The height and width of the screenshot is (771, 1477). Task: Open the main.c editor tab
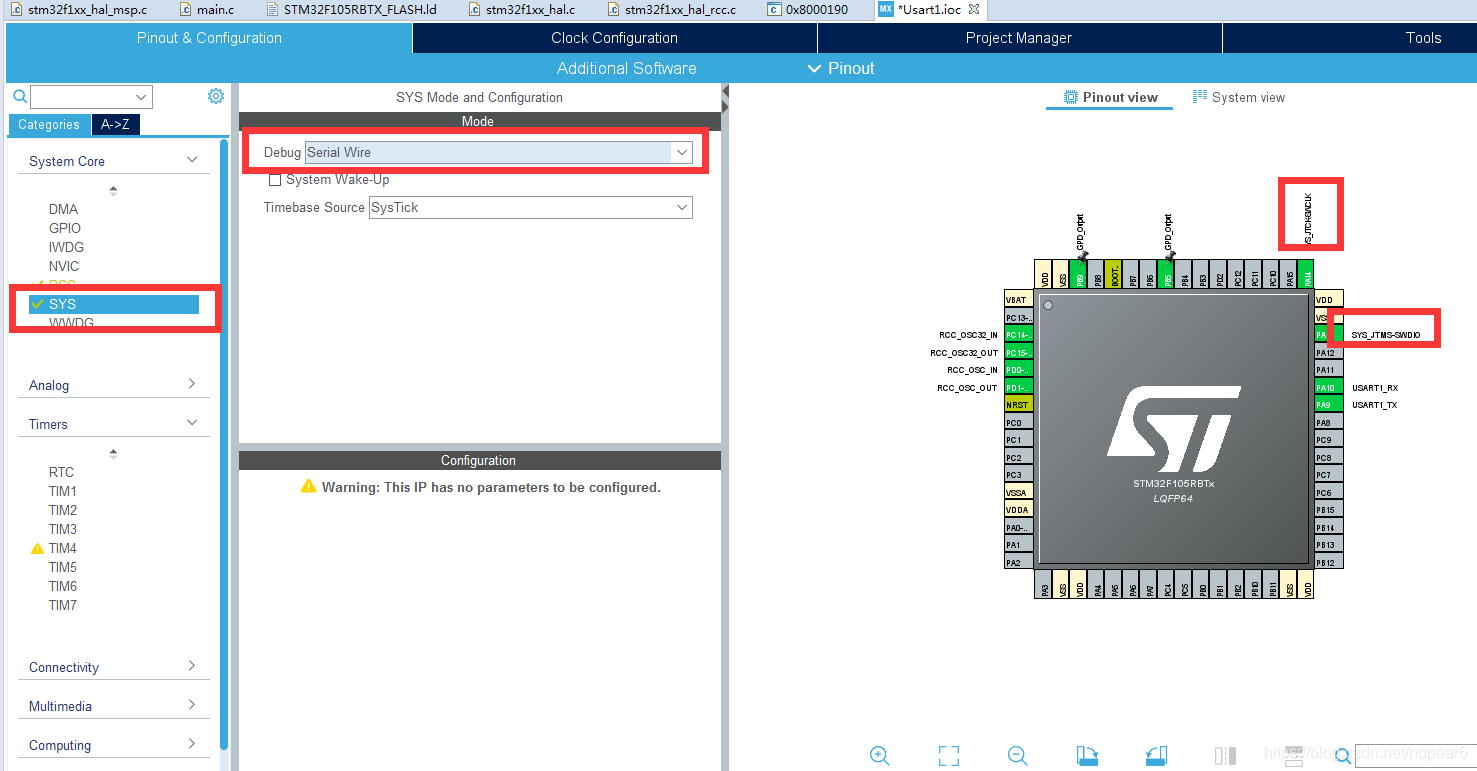[x=208, y=10]
